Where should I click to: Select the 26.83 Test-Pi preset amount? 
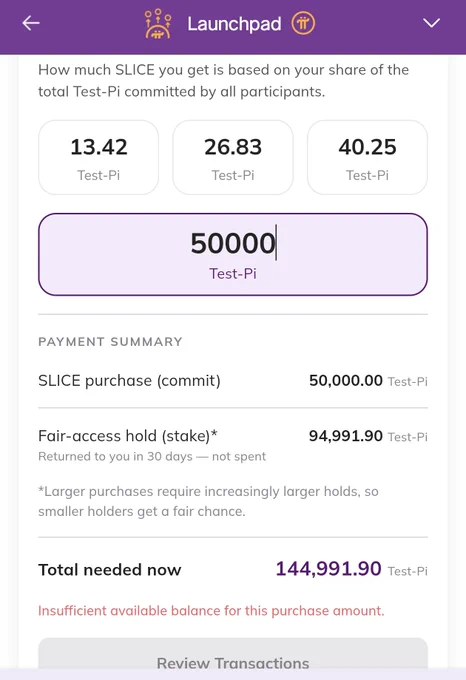(233, 157)
